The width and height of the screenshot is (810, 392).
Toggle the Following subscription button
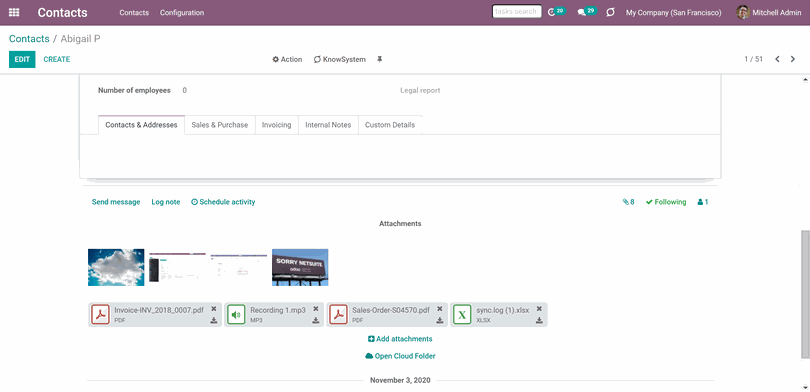(x=666, y=202)
